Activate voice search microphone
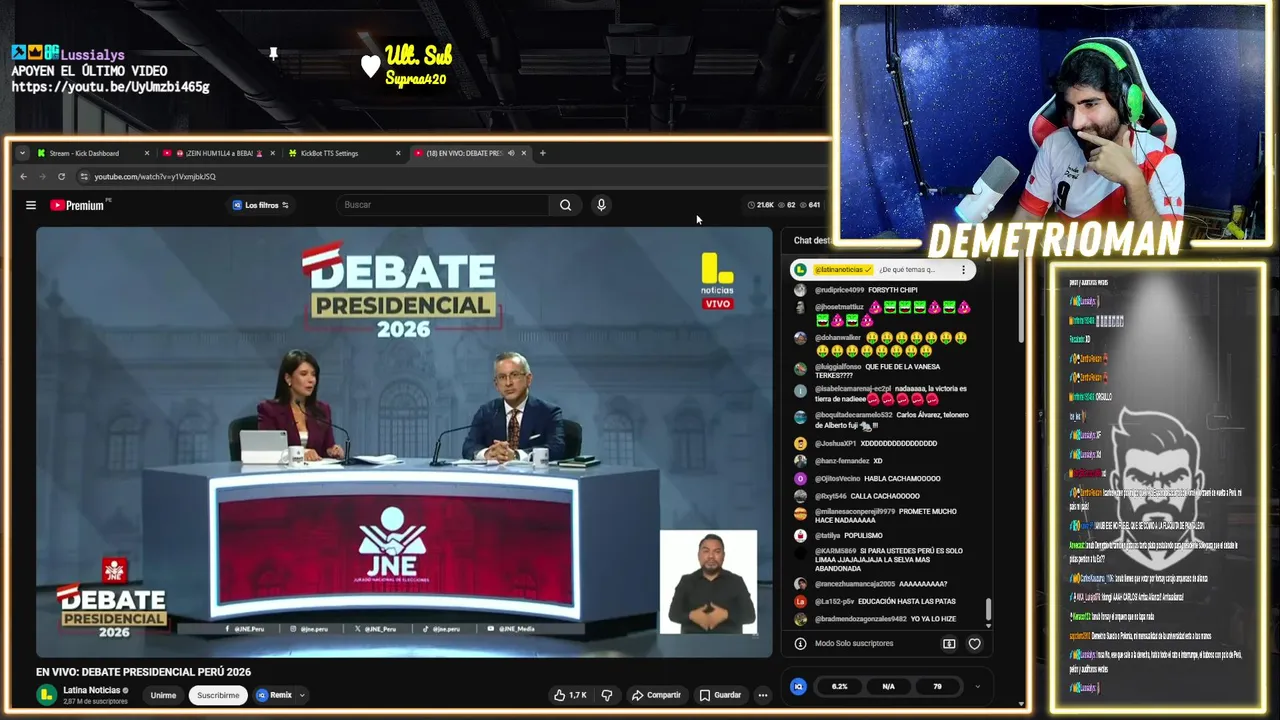This screenshot has width=1280, height=720. [601, 205]
